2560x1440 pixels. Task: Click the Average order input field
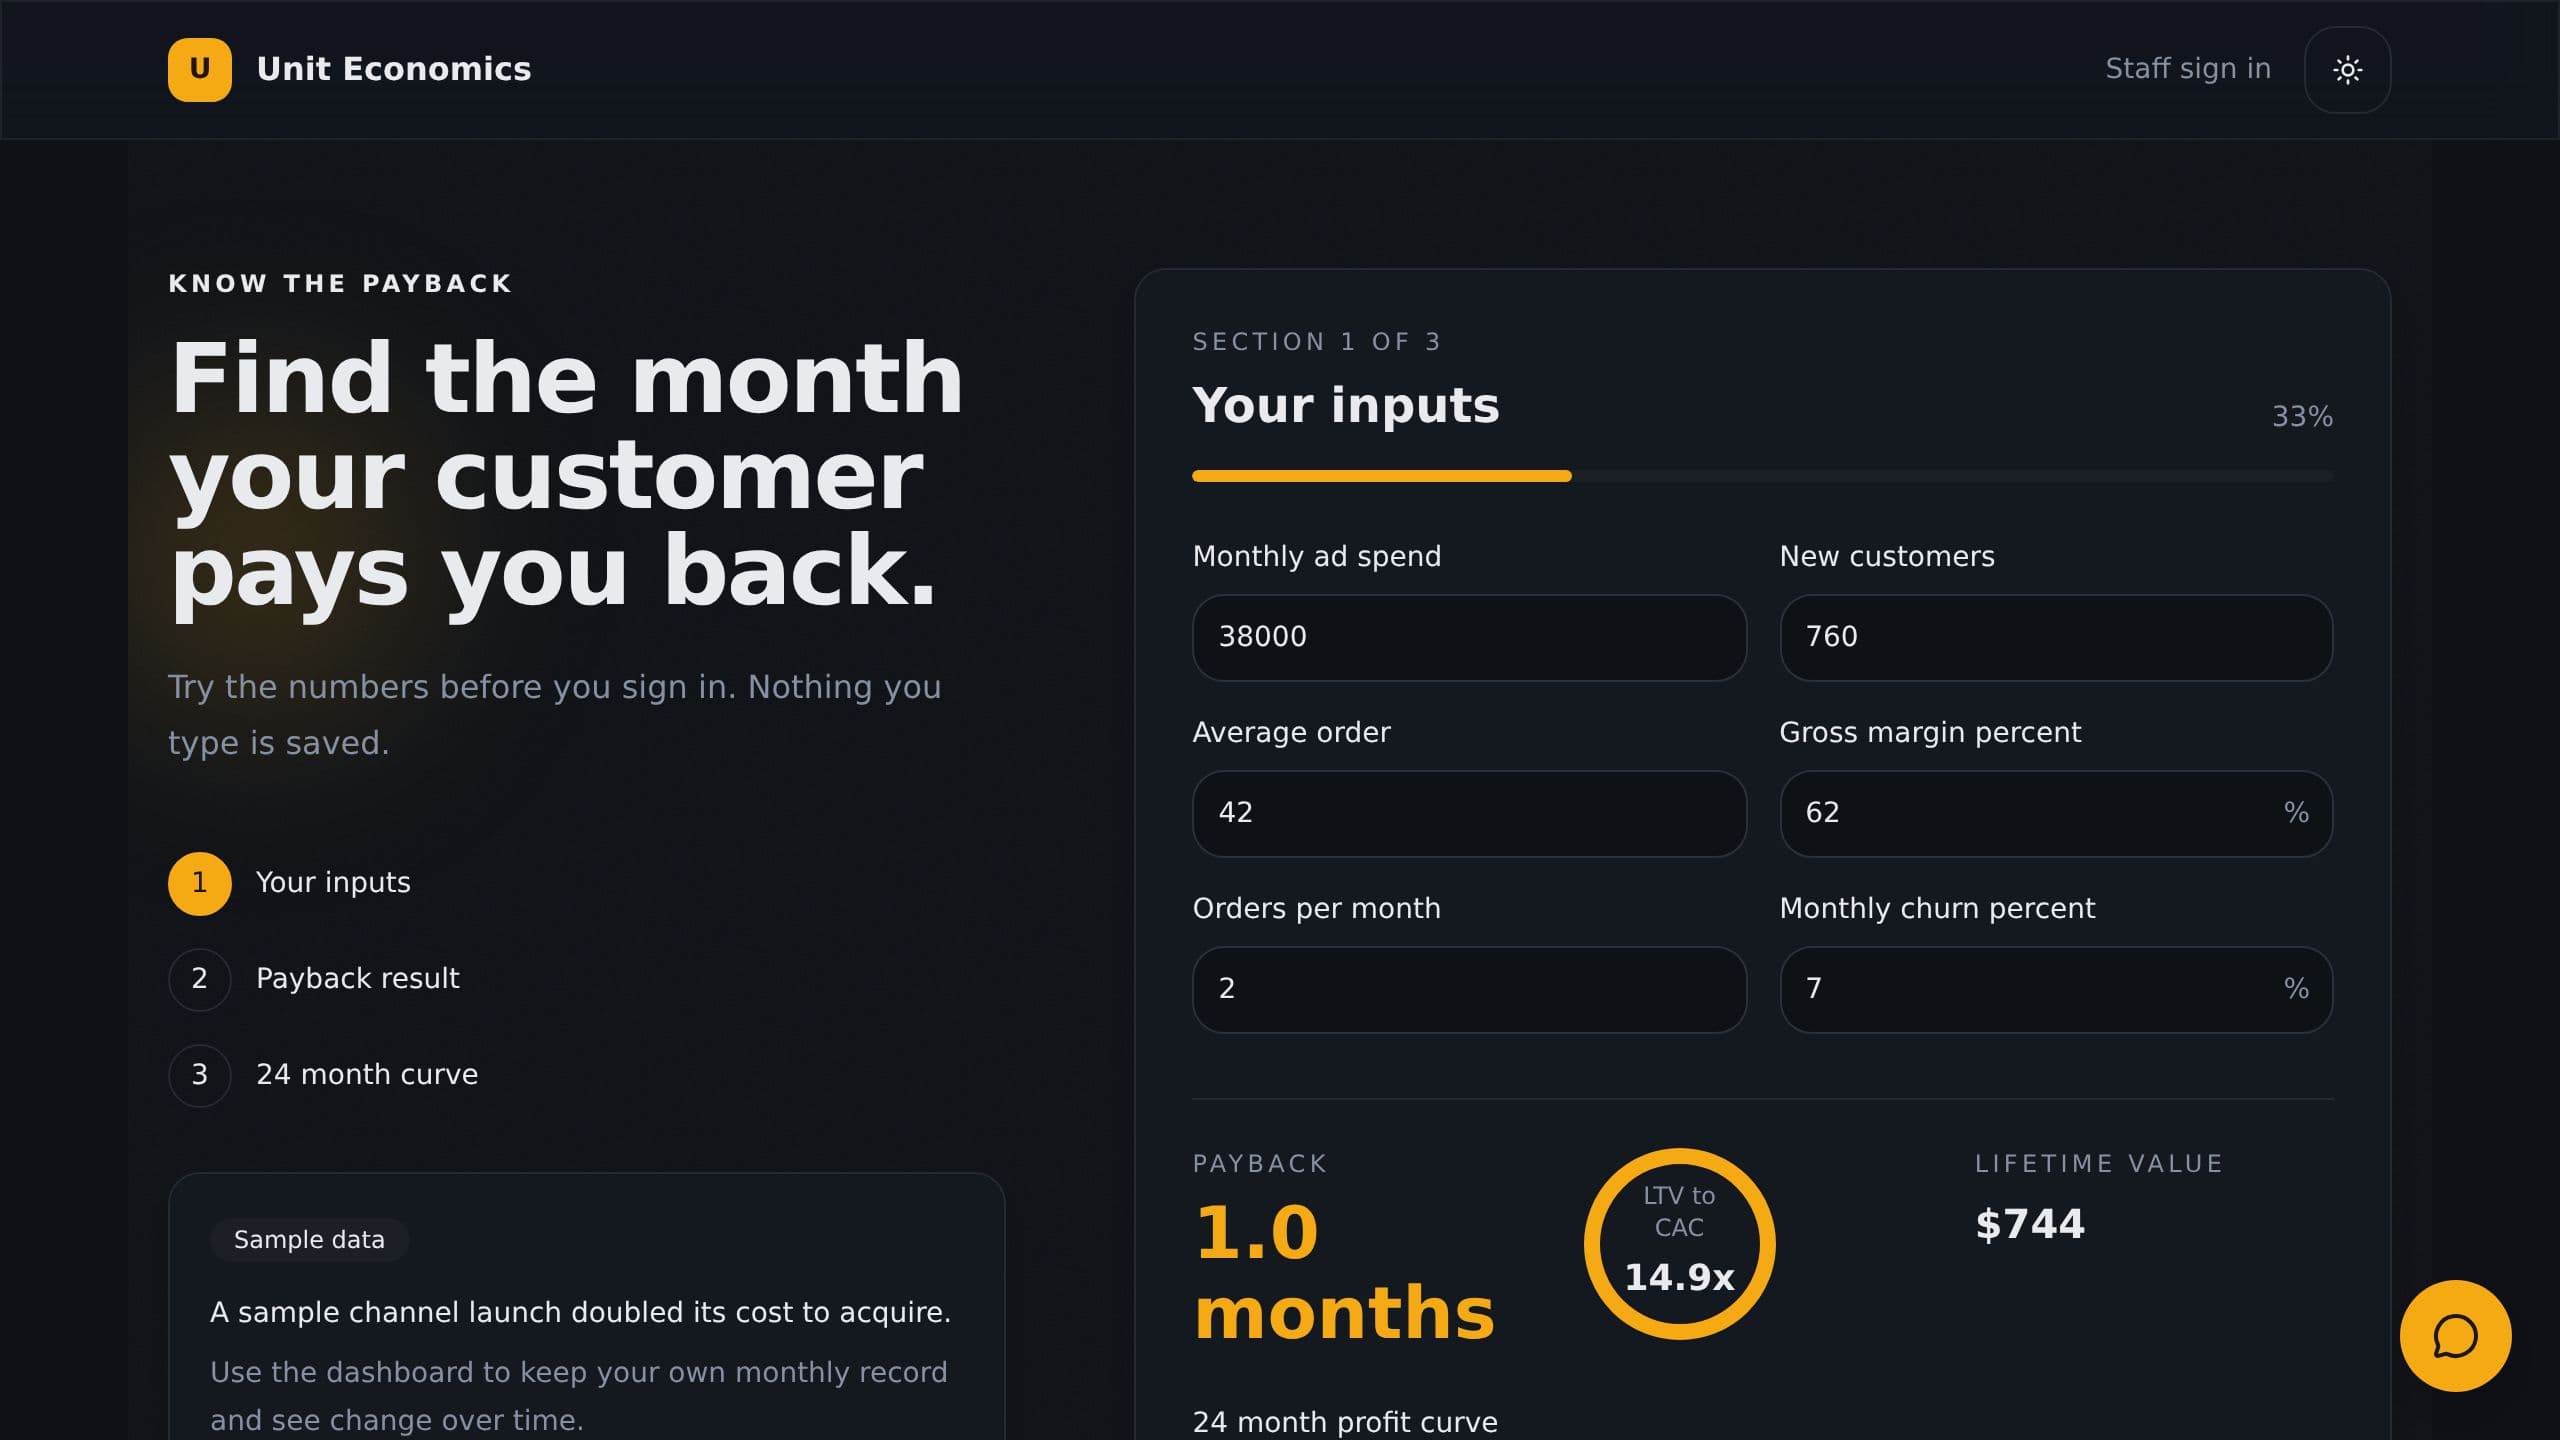[1469, 813]
